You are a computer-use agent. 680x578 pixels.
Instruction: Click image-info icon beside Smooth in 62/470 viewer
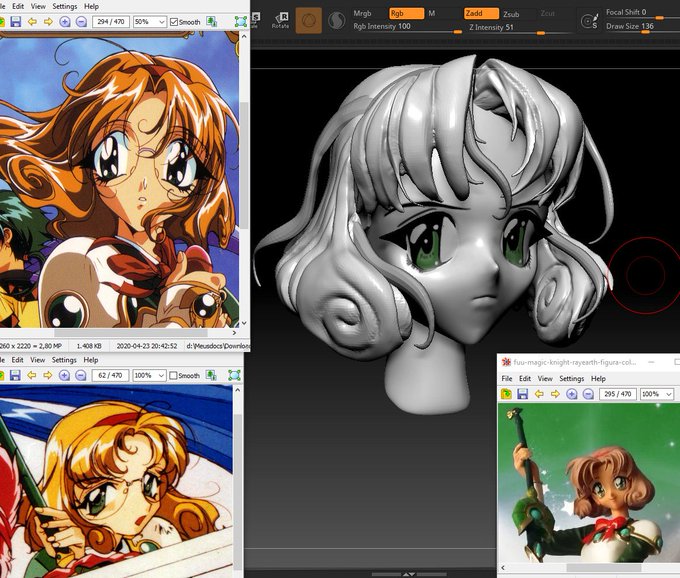click(211, 375)
